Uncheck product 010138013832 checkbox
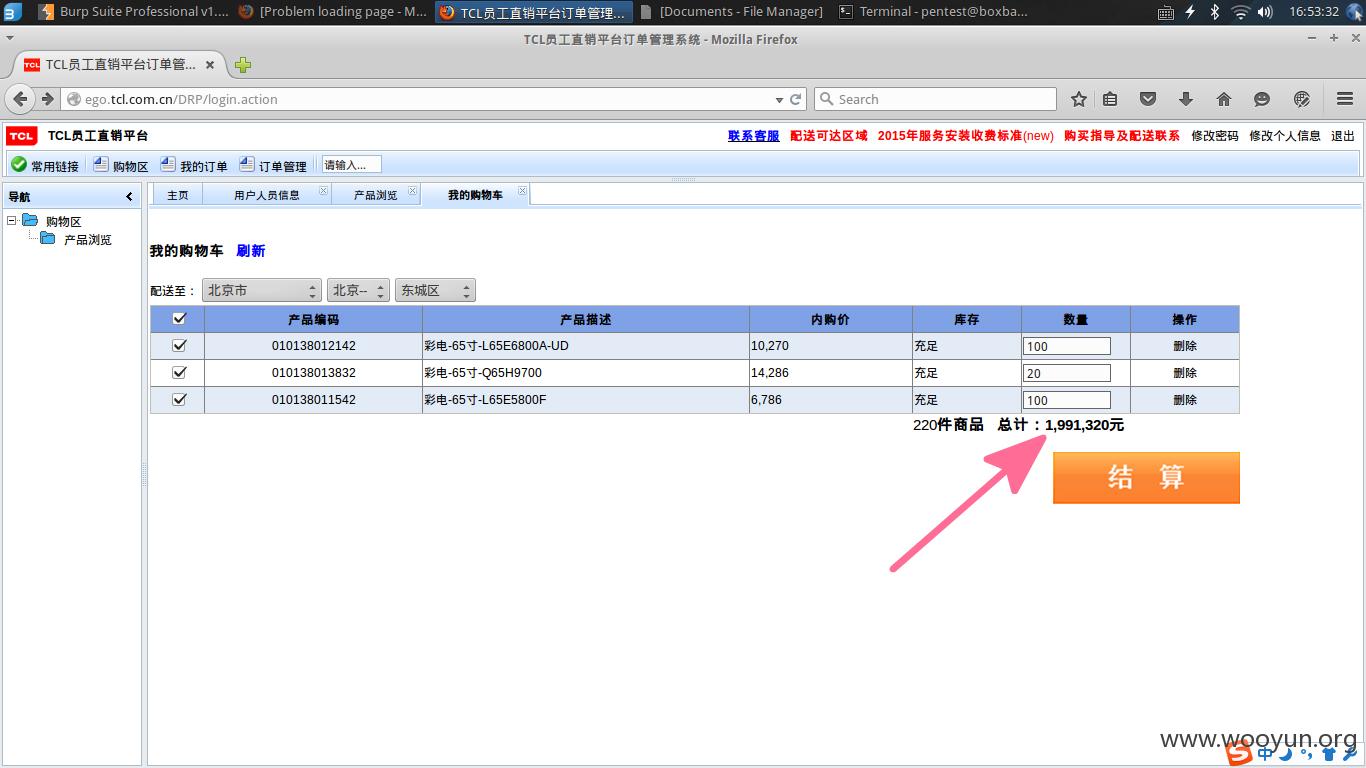This screenshot has width=1366, height=768. pyautogui.click(x=179, y=372)
